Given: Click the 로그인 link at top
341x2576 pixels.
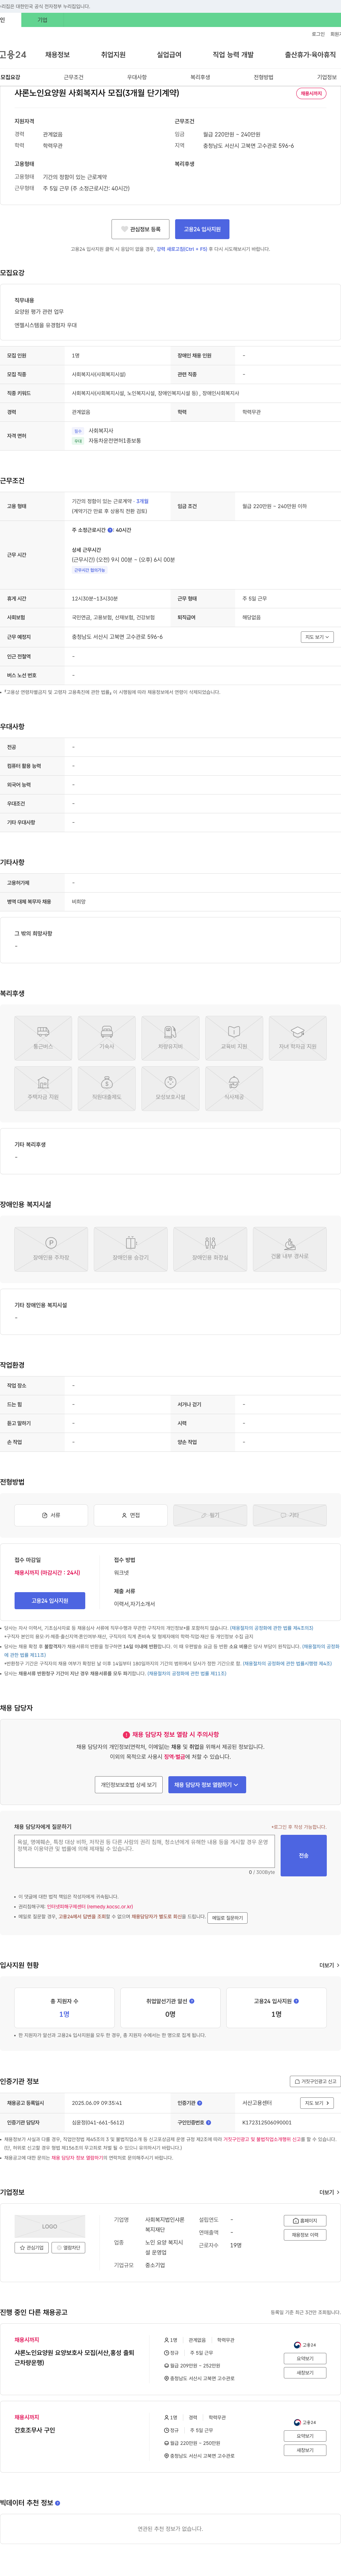Looking at the screenshot, I should pyautogui.click(x=318, y=34).
